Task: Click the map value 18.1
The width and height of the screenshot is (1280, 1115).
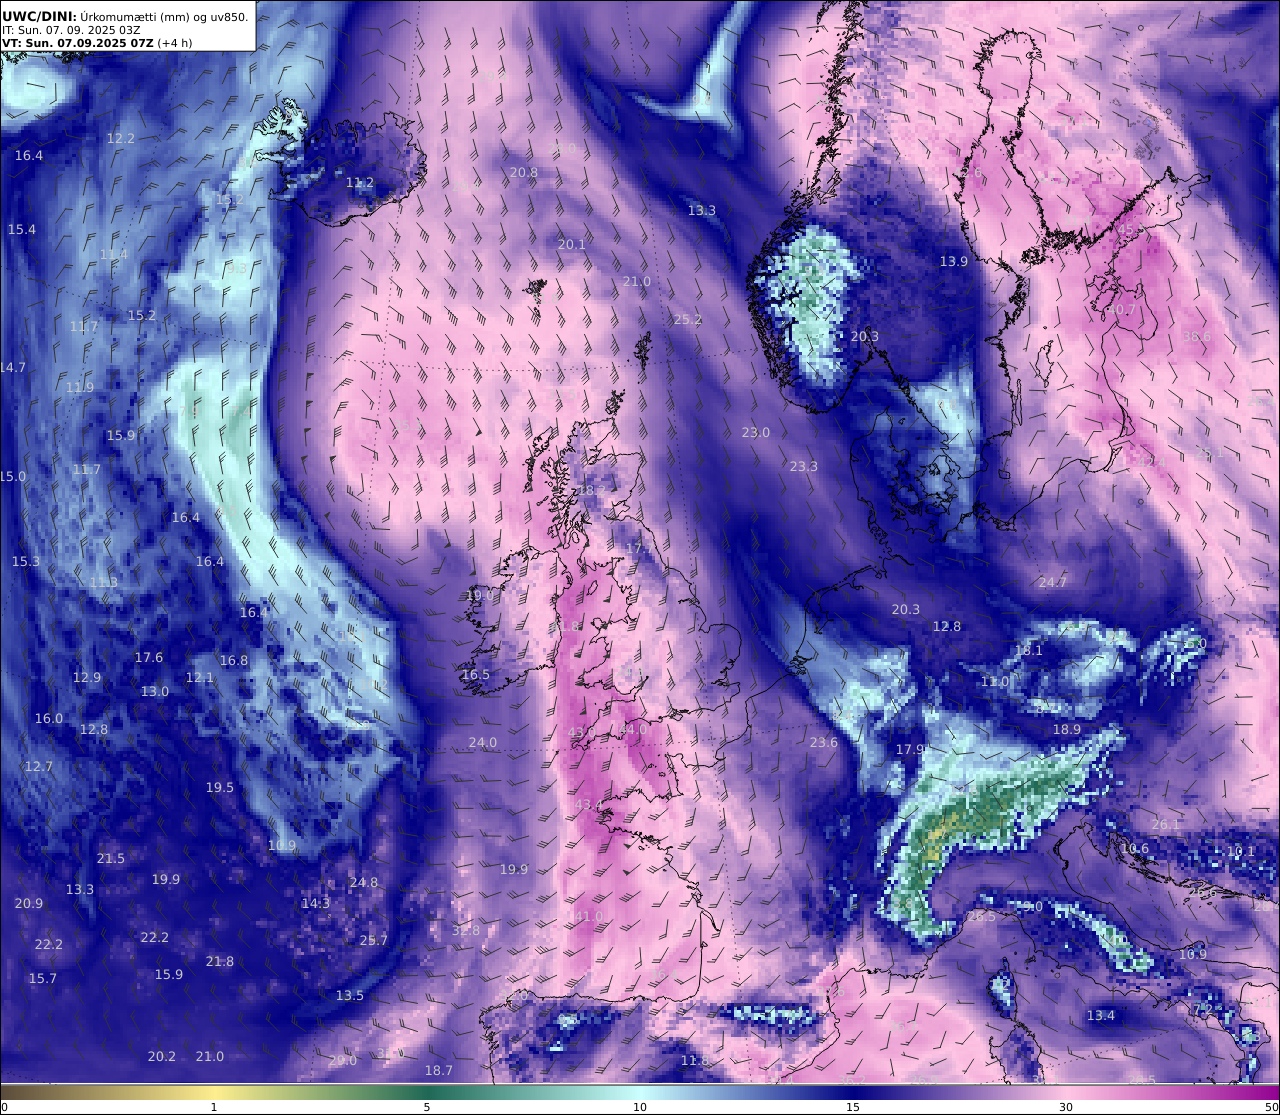Action: click(x=1029, y=651)
